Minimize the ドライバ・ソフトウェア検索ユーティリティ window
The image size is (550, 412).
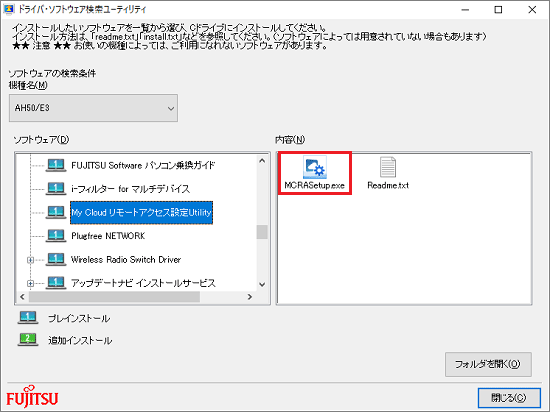[465, 10]
